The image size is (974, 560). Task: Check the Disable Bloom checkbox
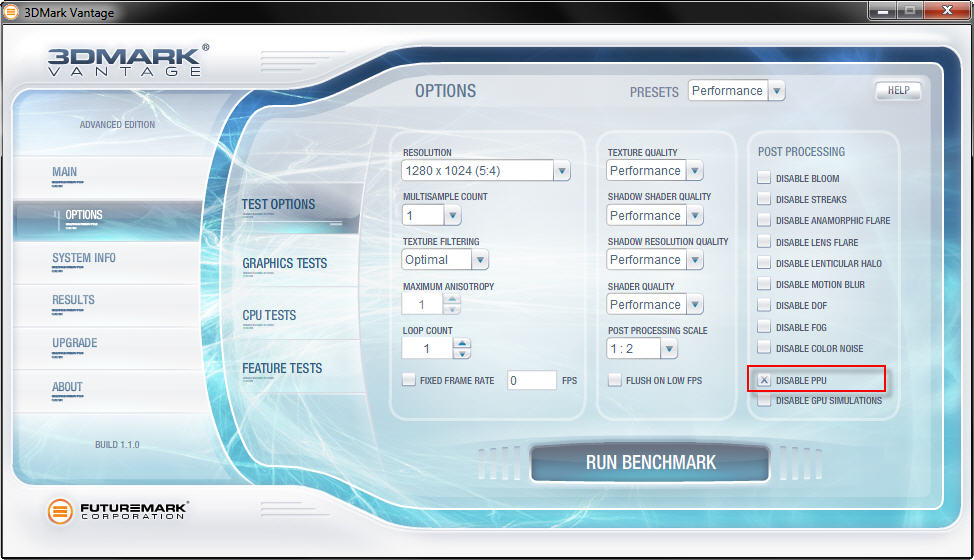coord(764,178)
